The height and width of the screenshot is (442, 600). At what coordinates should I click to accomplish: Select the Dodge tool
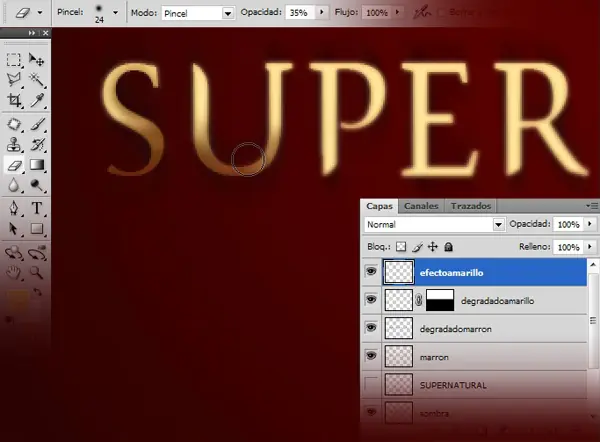click(x=37, y=185)
